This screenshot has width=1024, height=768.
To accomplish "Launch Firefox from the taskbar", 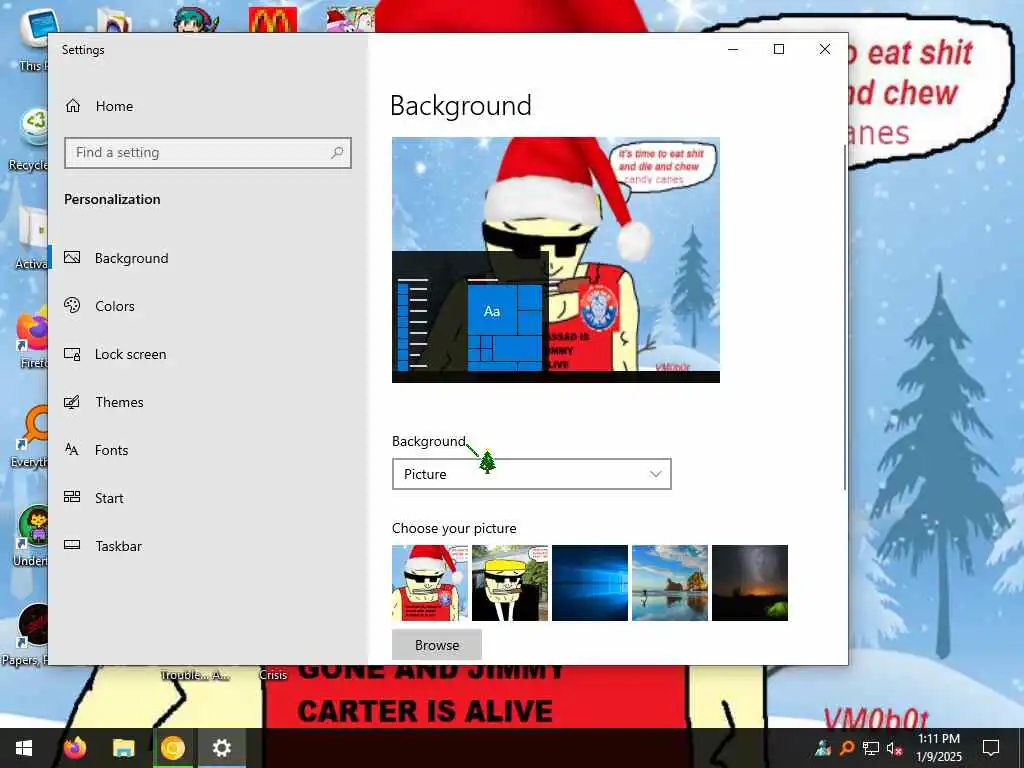I will click(75, 748).
